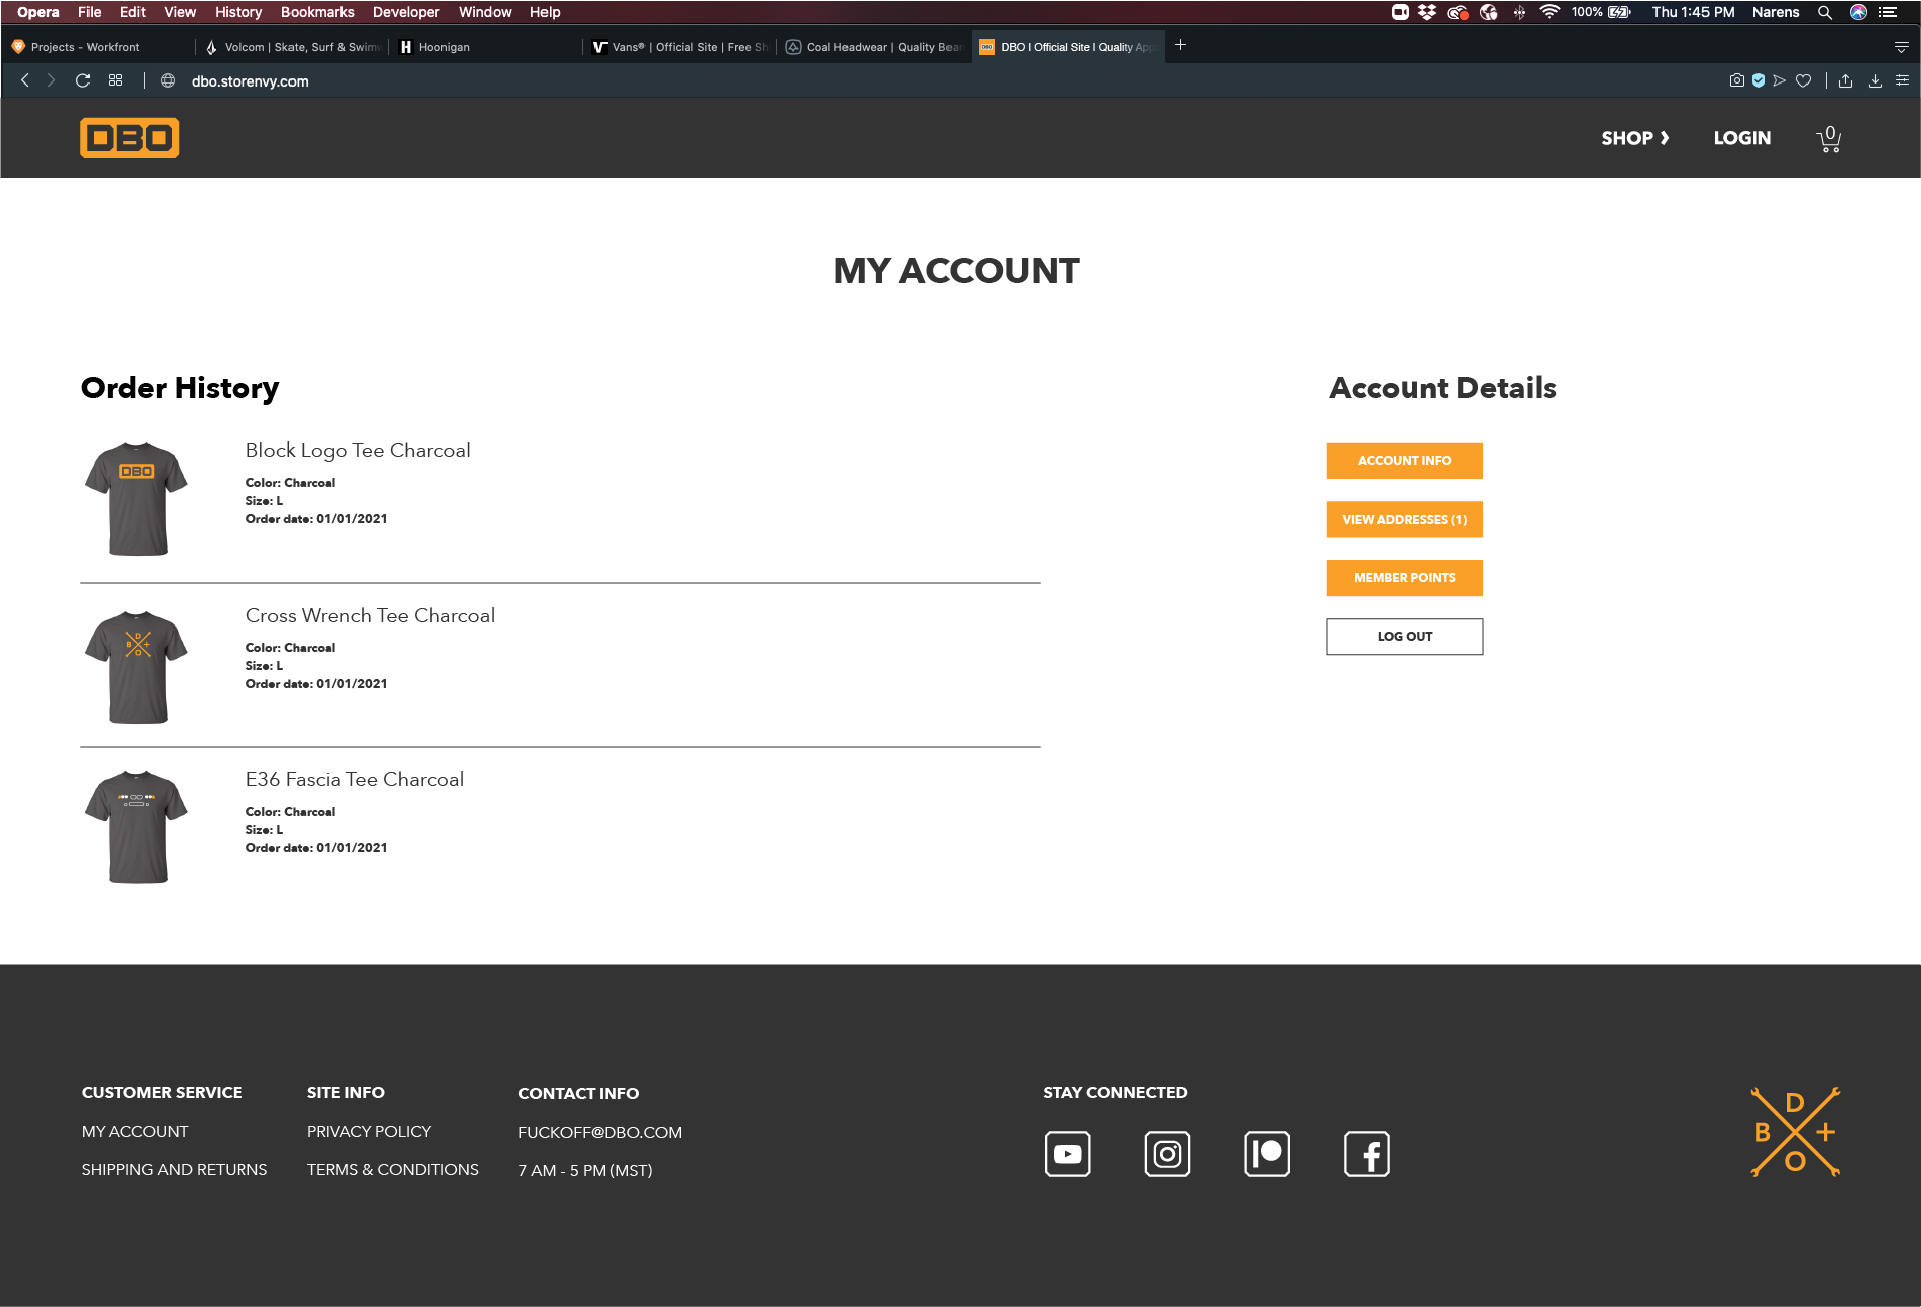Click the shopping cart icon
1921x1307 pixels.
pos(1829,139)
